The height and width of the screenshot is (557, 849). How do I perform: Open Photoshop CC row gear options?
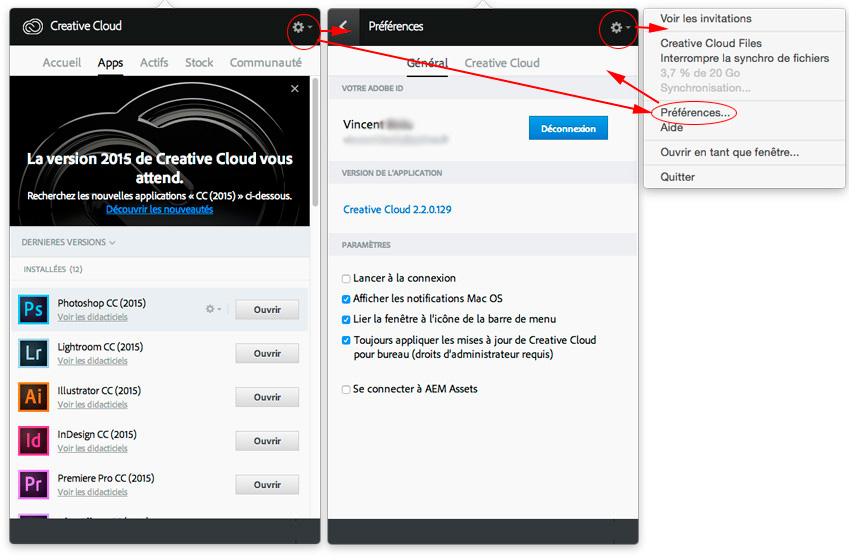pos(213,309)
